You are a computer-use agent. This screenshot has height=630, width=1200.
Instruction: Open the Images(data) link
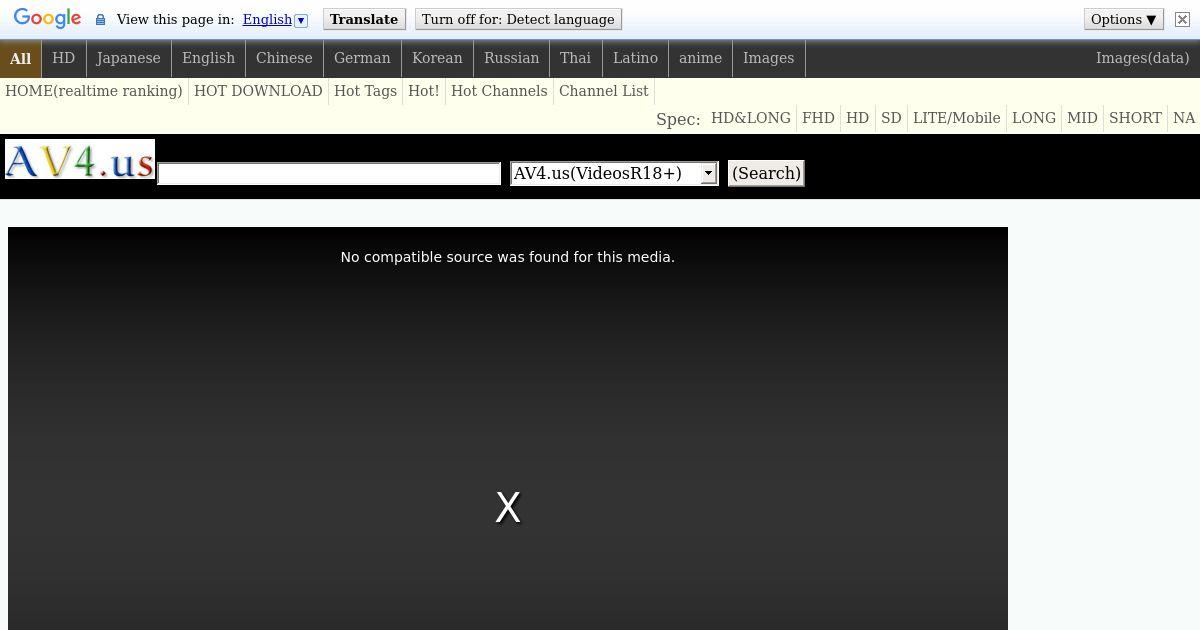pyautogui.click(x=1142, y=58)
